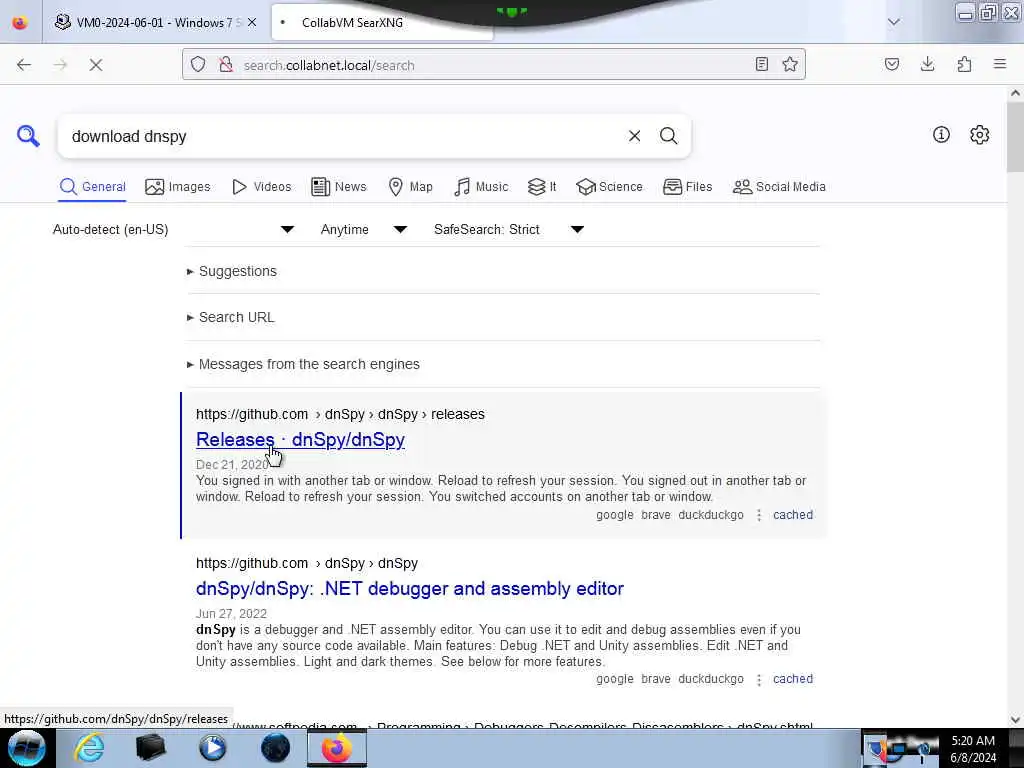The image size is (1024, 768).
Task: Switch to Files search category
Action: point(688,187)
